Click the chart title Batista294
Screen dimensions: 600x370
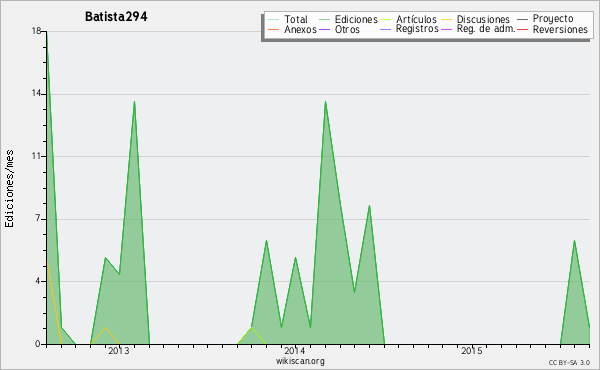pyautogui.click(x=116, y=16)
